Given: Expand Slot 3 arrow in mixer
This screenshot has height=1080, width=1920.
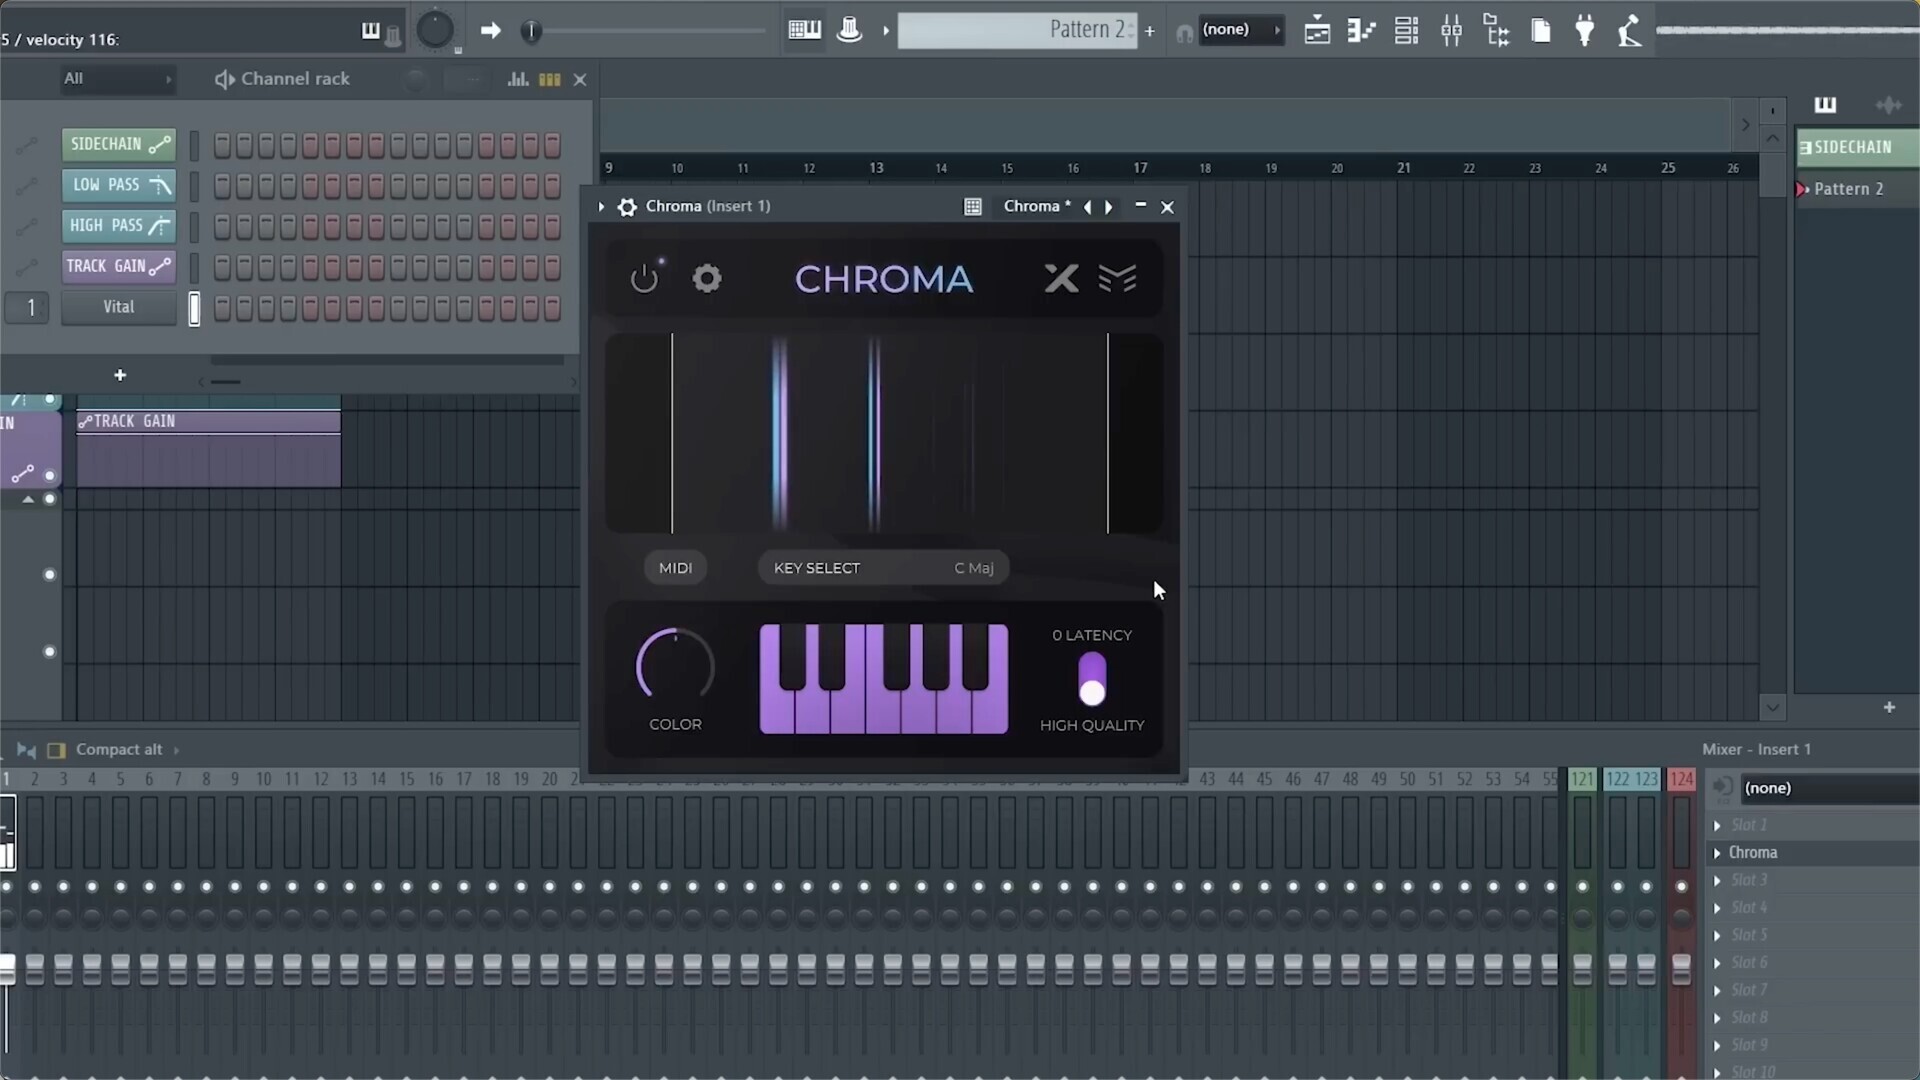Looking at the screenshot, I should 1717,880.
